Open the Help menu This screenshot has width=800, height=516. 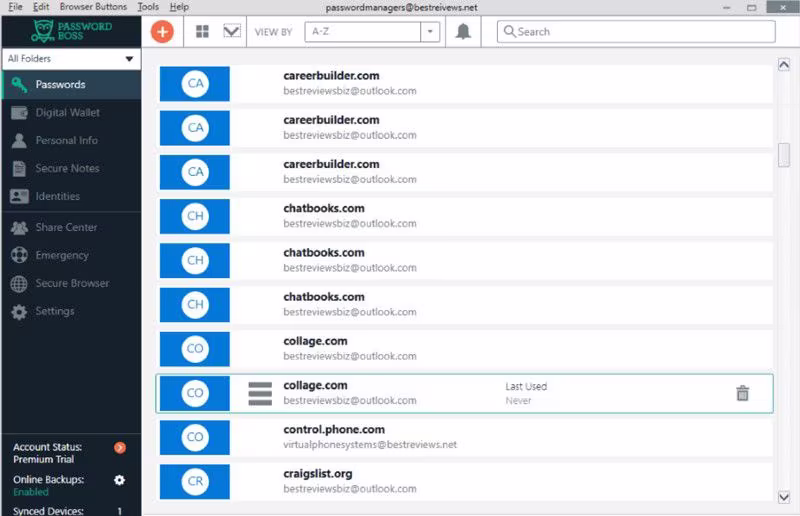179,7
